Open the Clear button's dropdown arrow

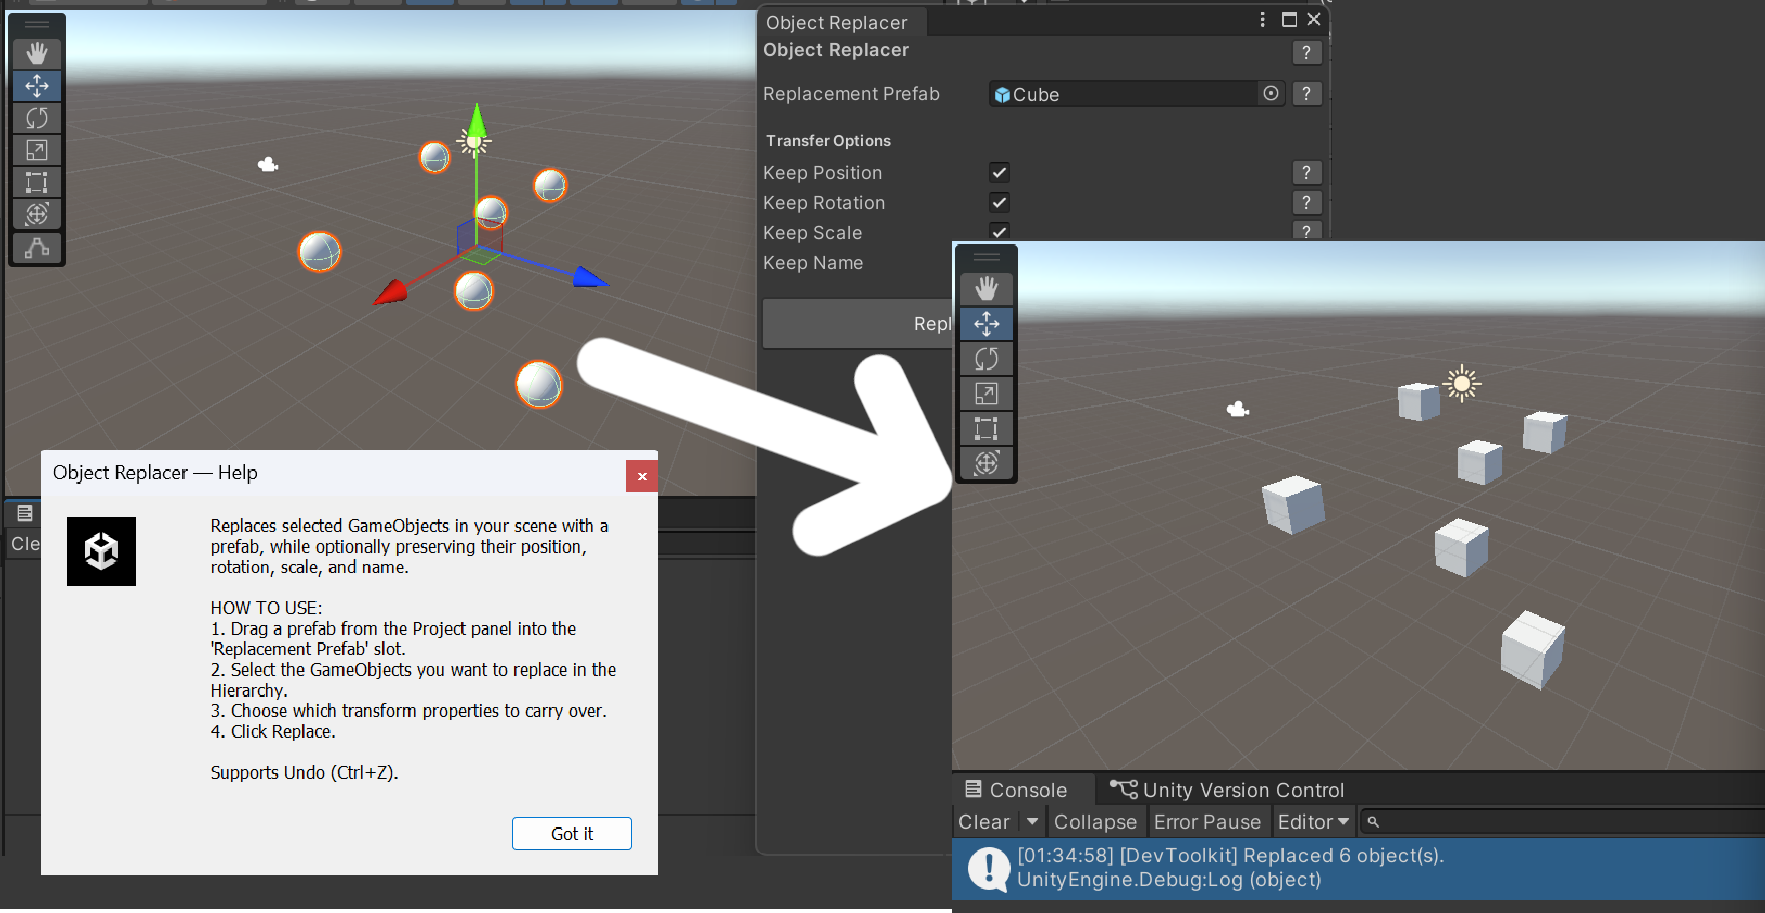coord(1032,822)
